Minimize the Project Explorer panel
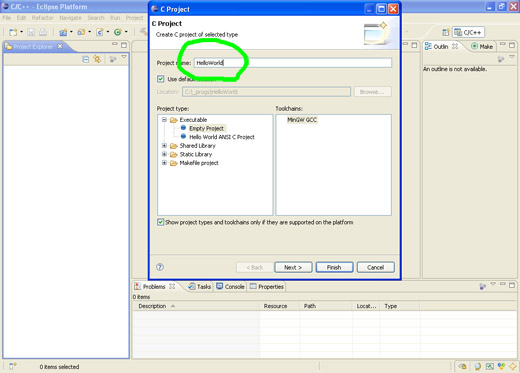520x373 pixels. (x=115, y=44)
